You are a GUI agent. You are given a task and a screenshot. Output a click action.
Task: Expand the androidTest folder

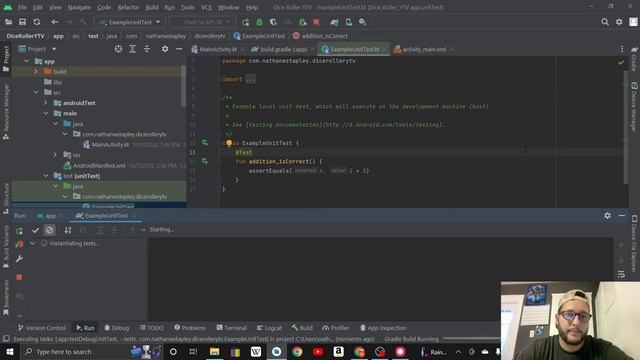click(x=46, y=103)
